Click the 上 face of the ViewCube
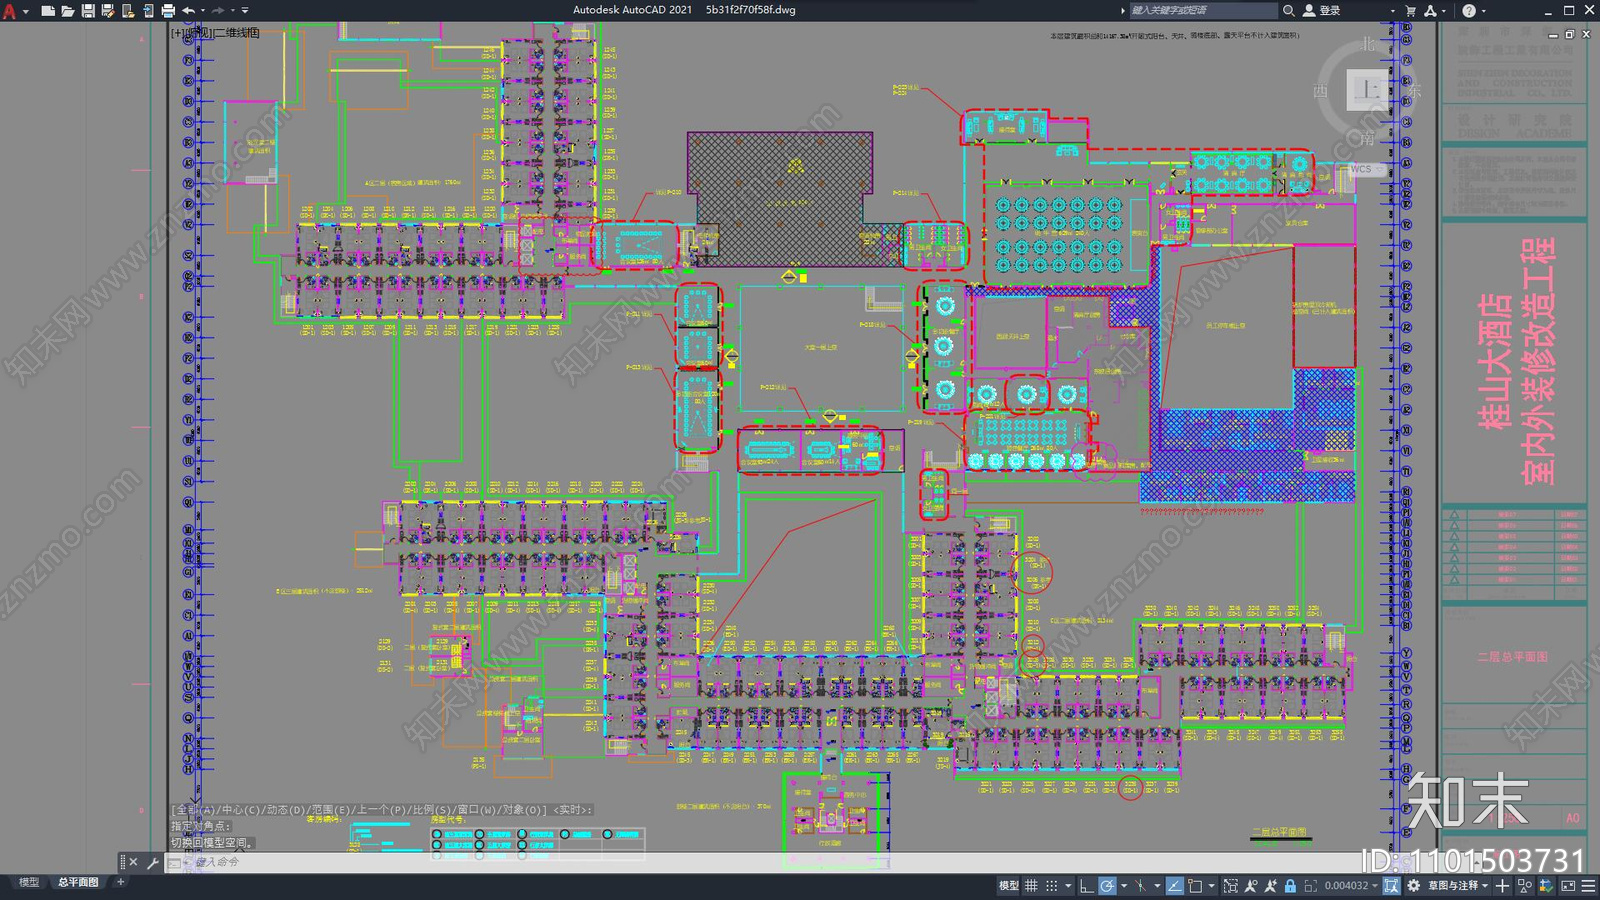Viewport: 1600px width, 900px height. (1368, 90)
